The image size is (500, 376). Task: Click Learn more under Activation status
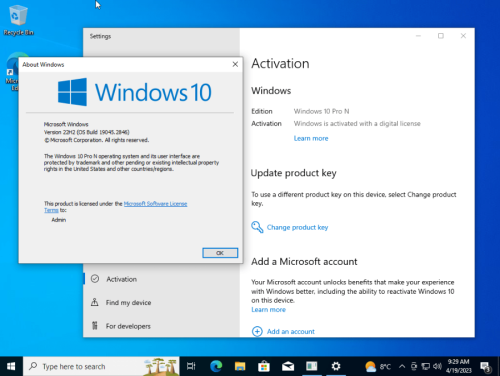[311, 138]
